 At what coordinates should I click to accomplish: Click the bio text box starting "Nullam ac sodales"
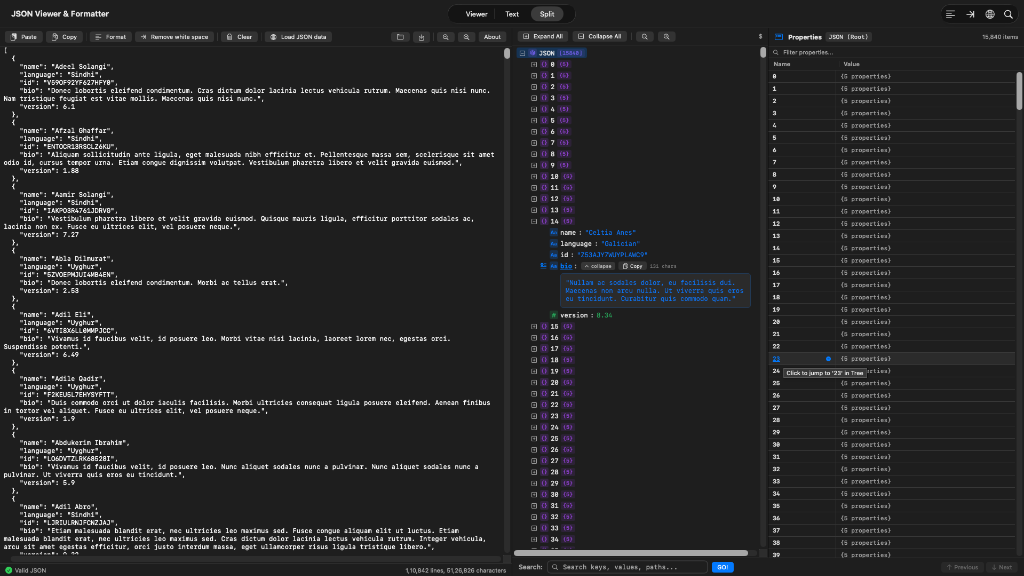[x=655, y=291]
